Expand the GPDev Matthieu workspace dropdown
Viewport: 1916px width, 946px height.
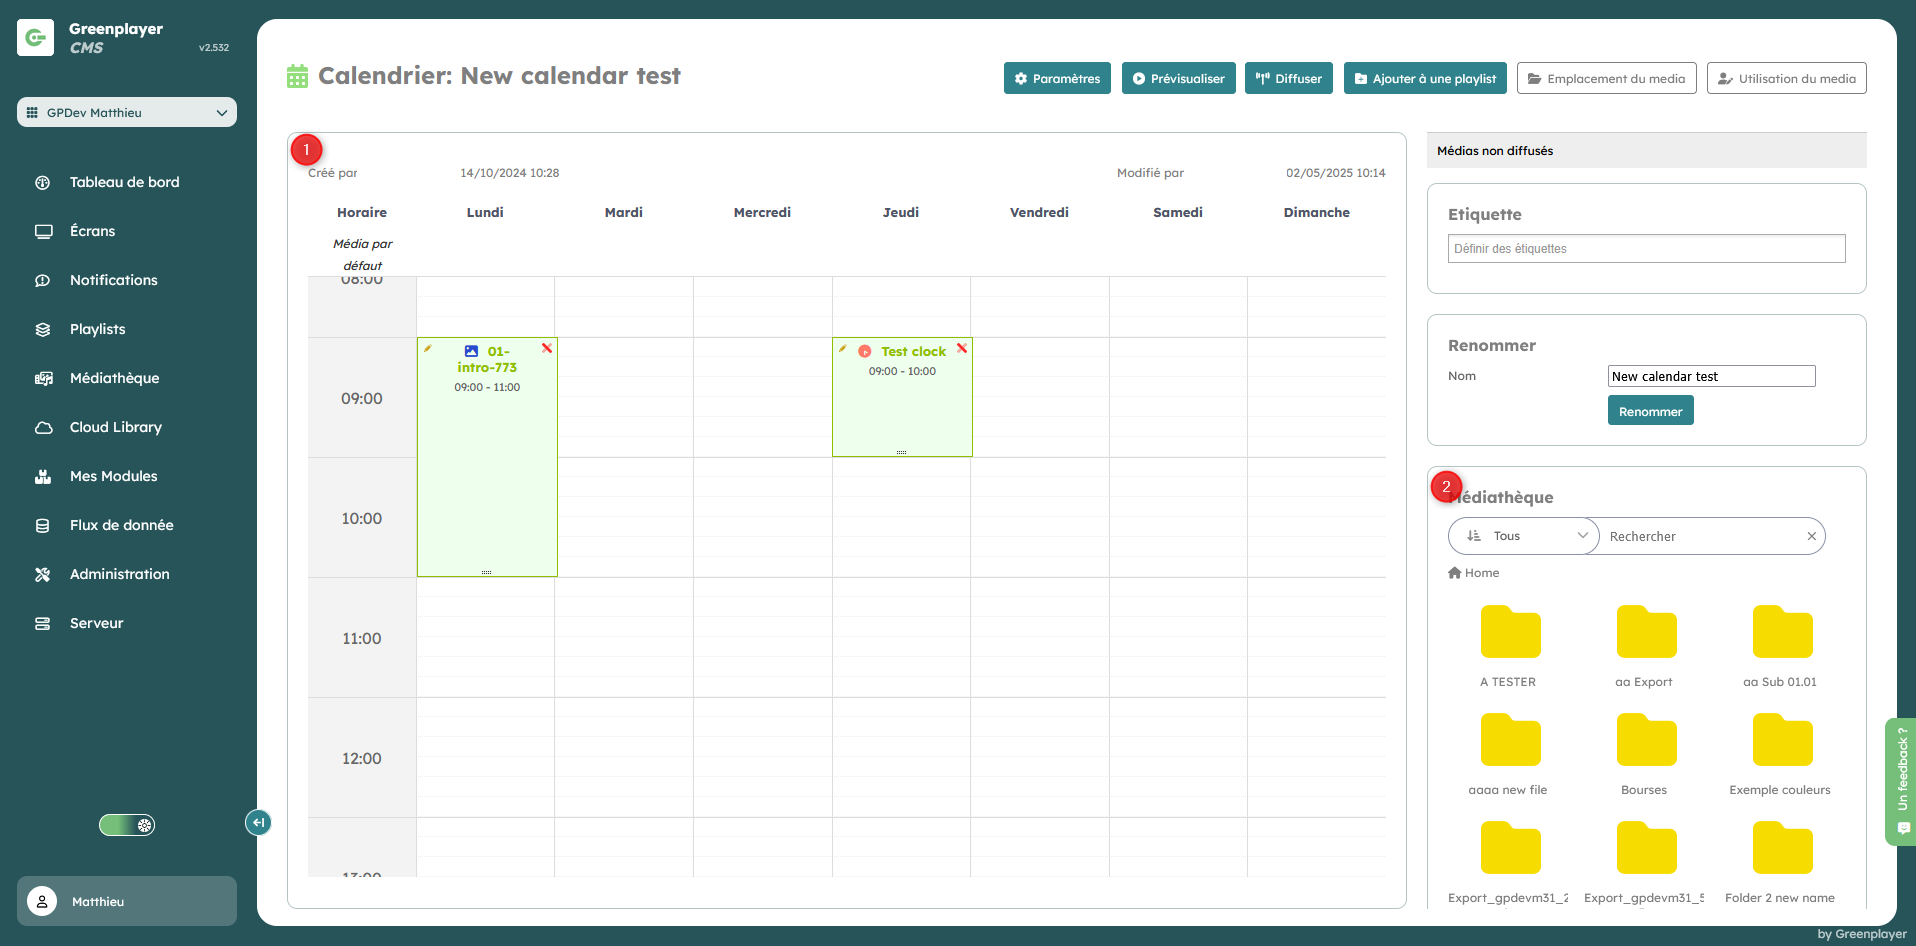pos(127,112)
